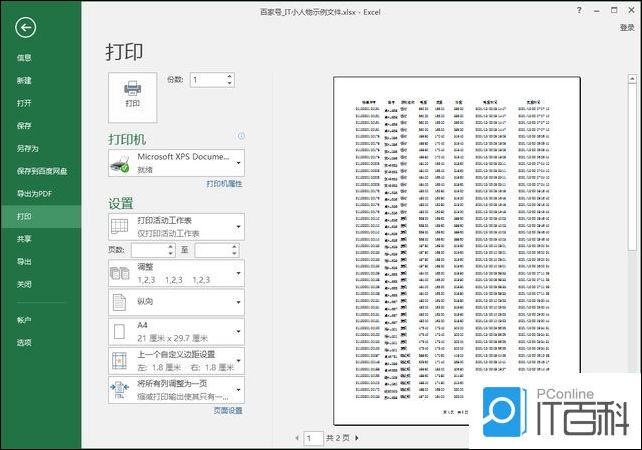Select 导出为PDF in the sidebar
642x450 pixels.
[34, 194]
